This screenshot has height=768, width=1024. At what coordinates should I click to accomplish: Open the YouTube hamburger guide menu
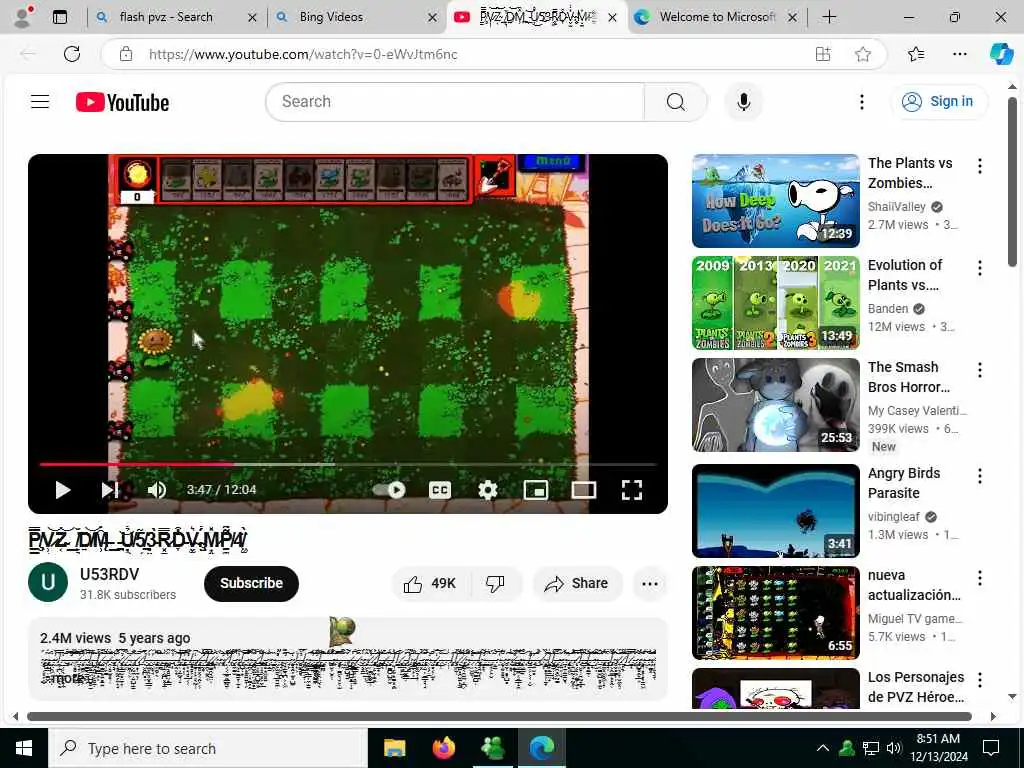tap(40, 102)
